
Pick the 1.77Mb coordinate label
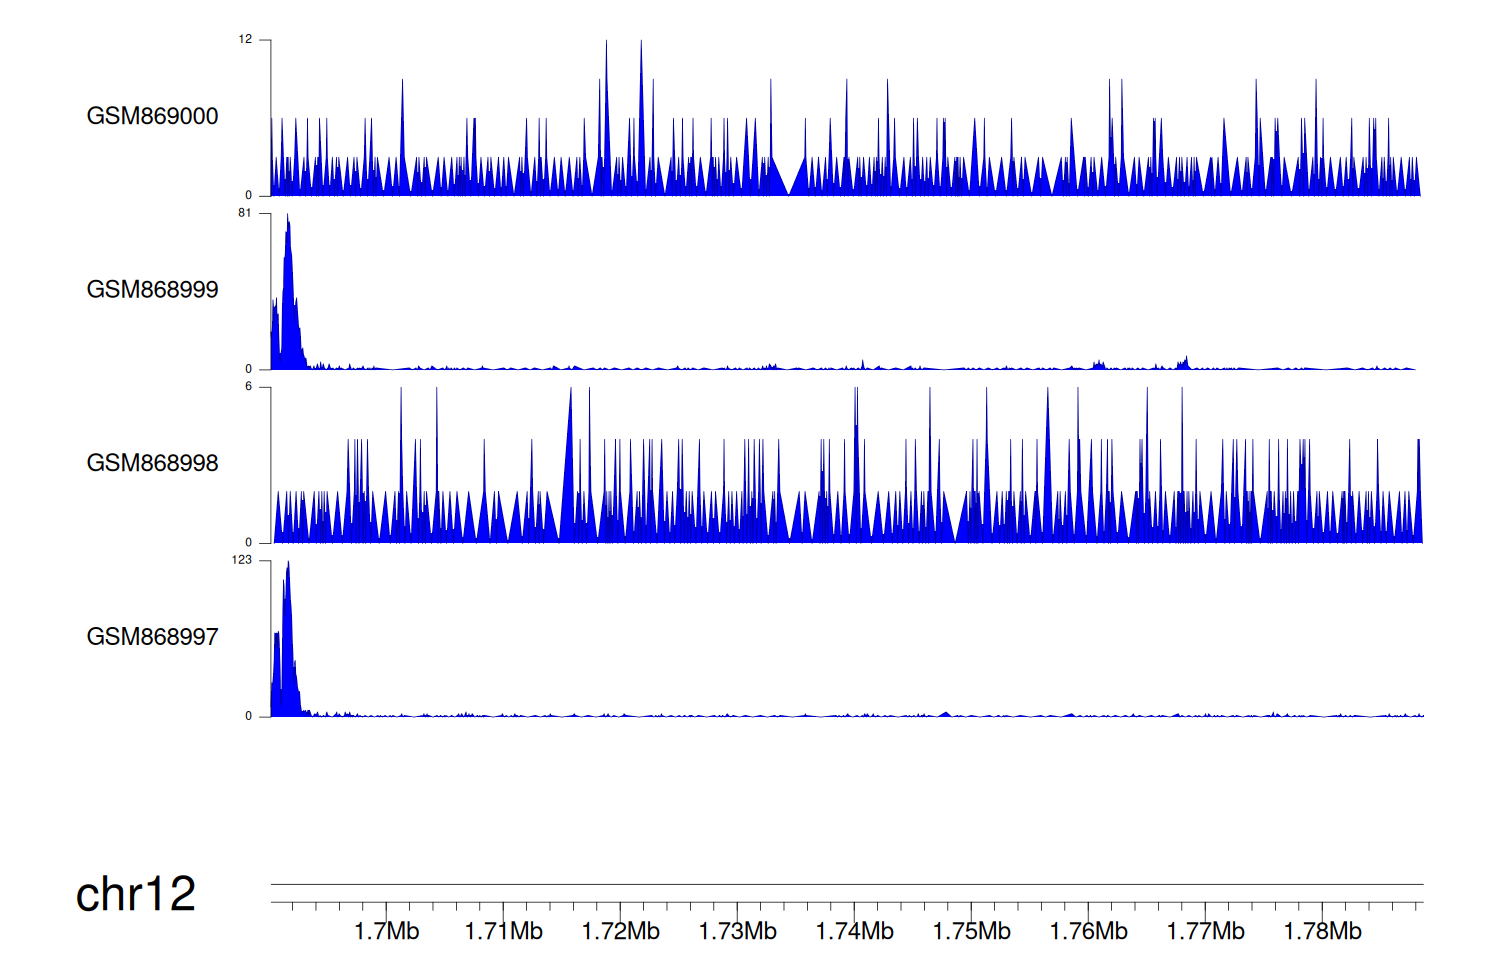tap(1205, 931)
